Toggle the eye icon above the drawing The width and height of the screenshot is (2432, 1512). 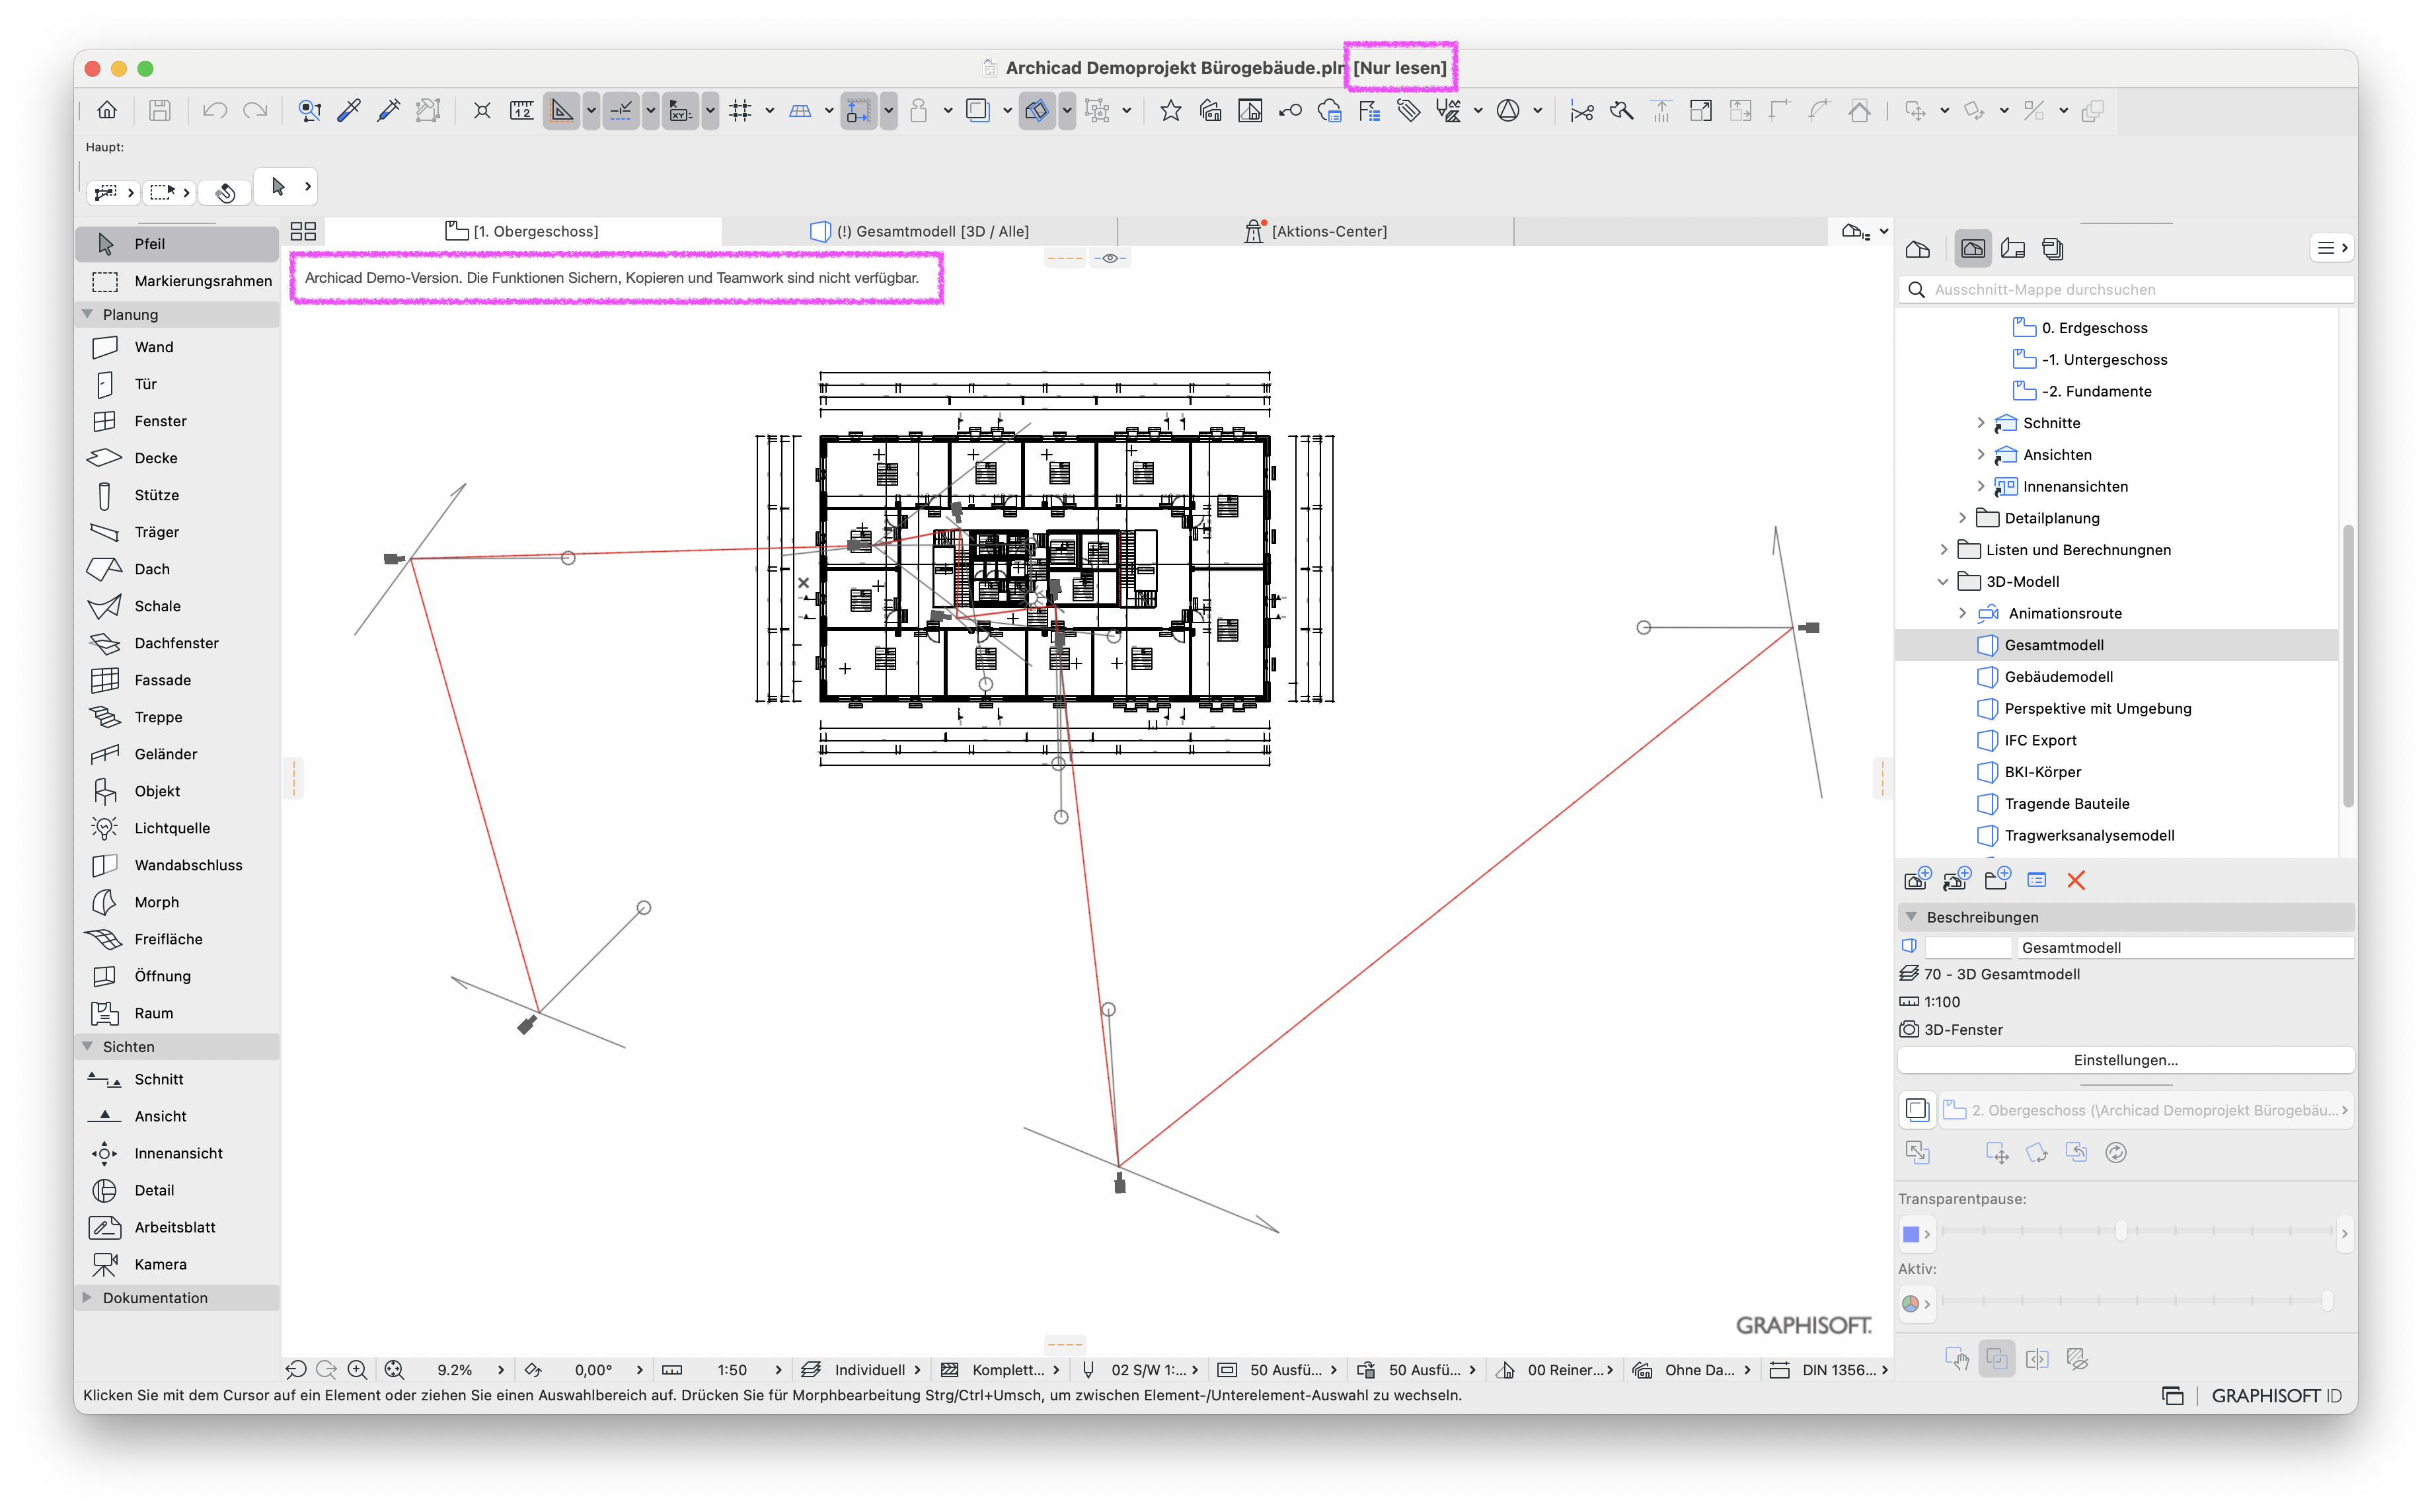point(1110,258)
